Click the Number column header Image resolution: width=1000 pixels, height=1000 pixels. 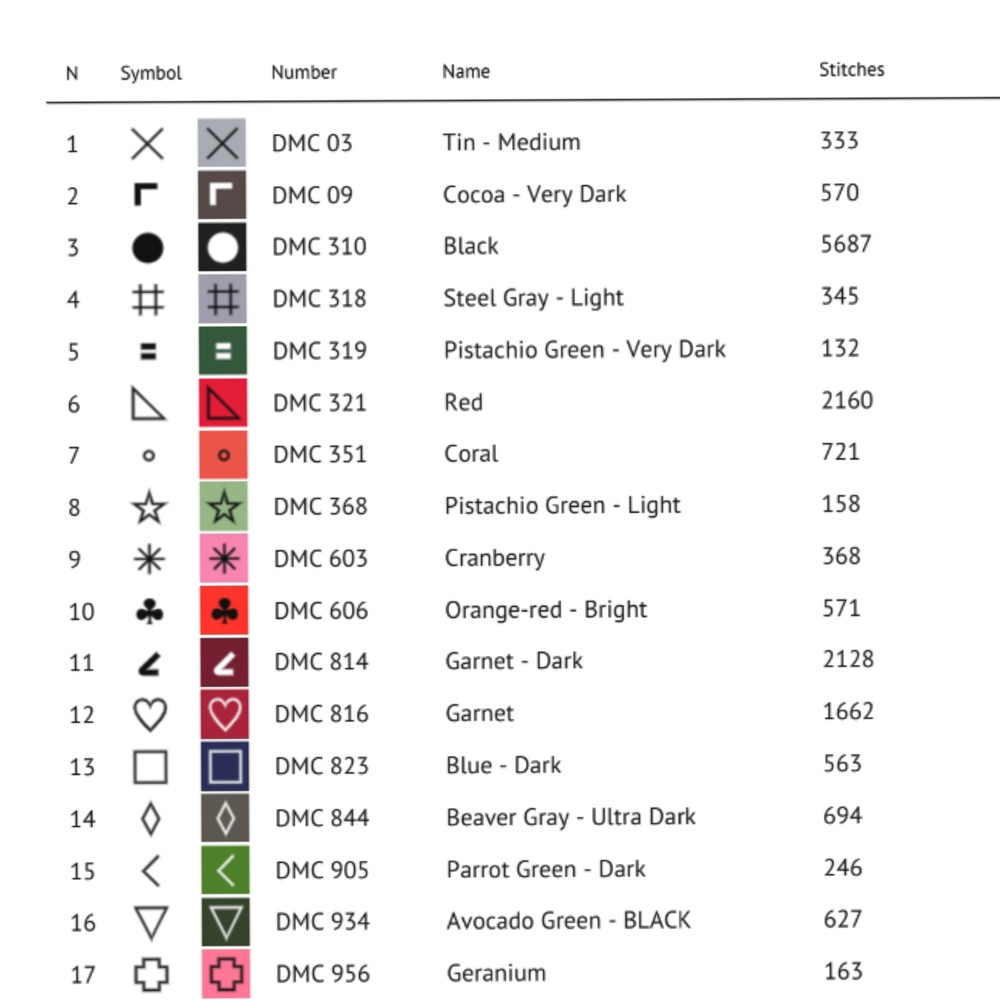(x=304, y=72)
